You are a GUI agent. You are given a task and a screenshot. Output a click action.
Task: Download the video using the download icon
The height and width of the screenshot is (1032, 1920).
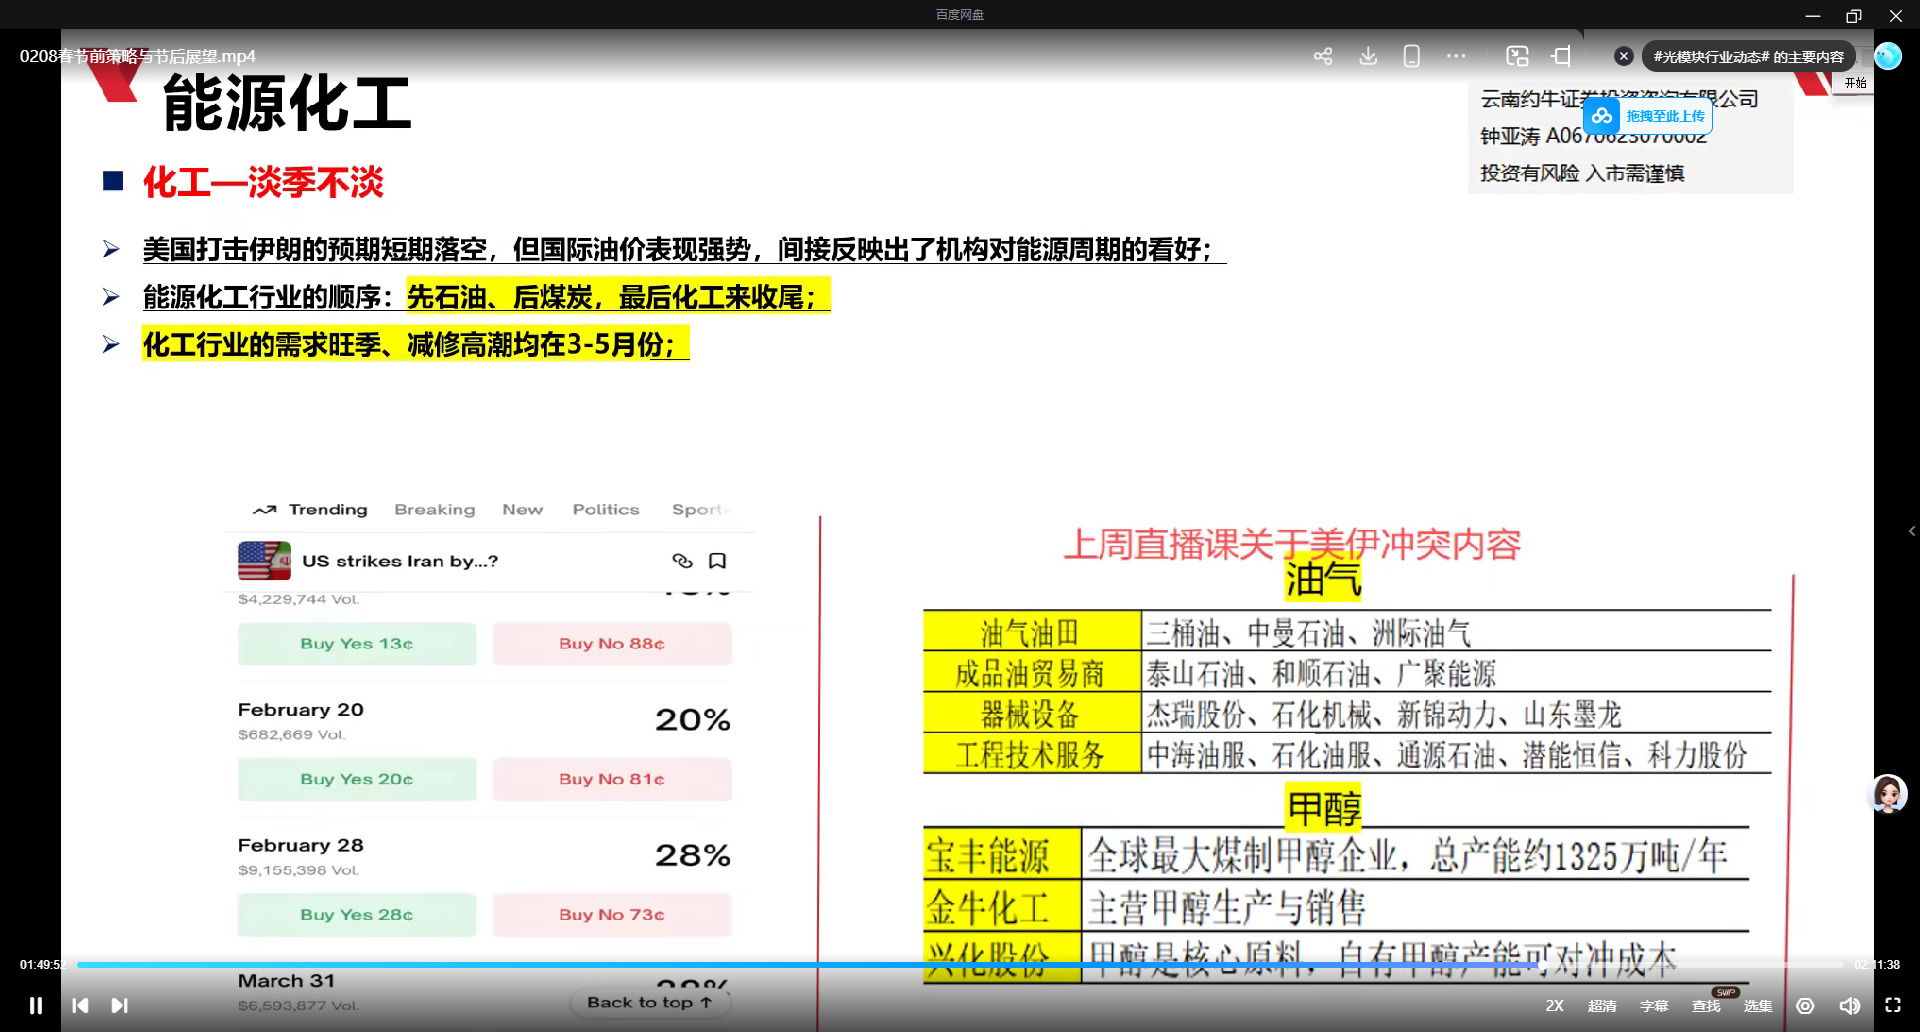(1368, 56)
